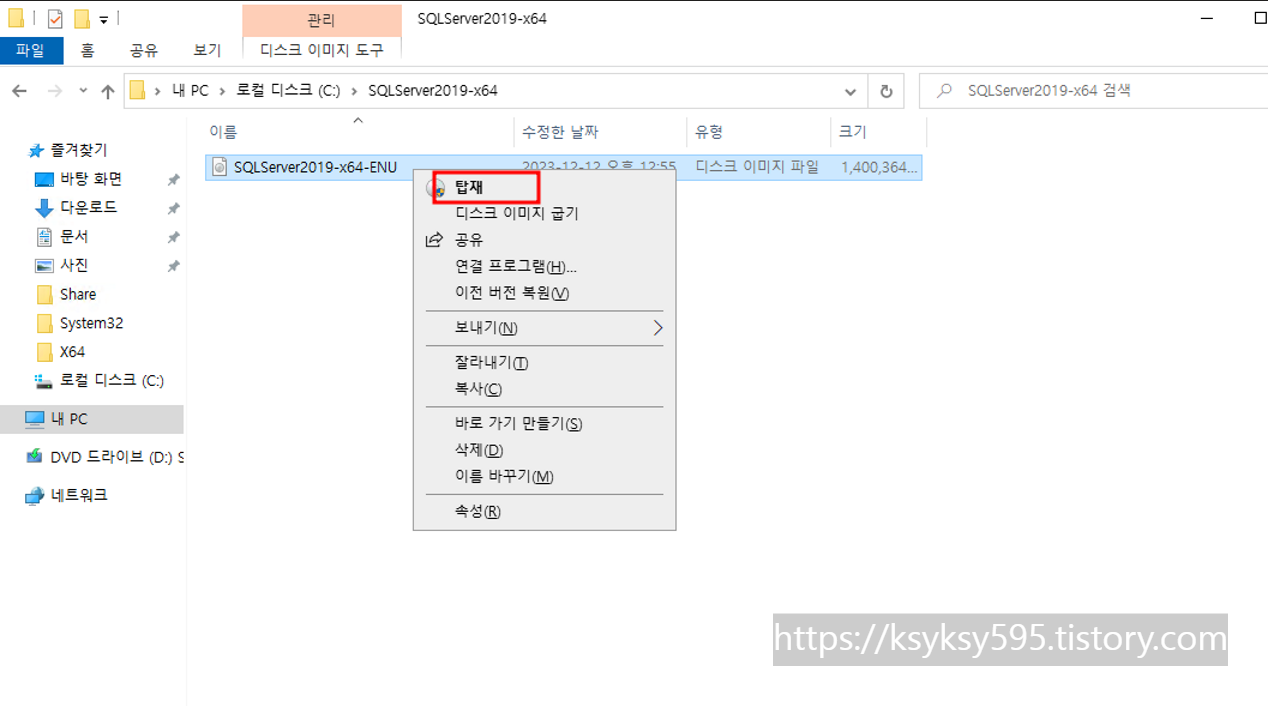1268x706 pixels.
Task: Click the search magnifier icon
Action: [943, 91]
